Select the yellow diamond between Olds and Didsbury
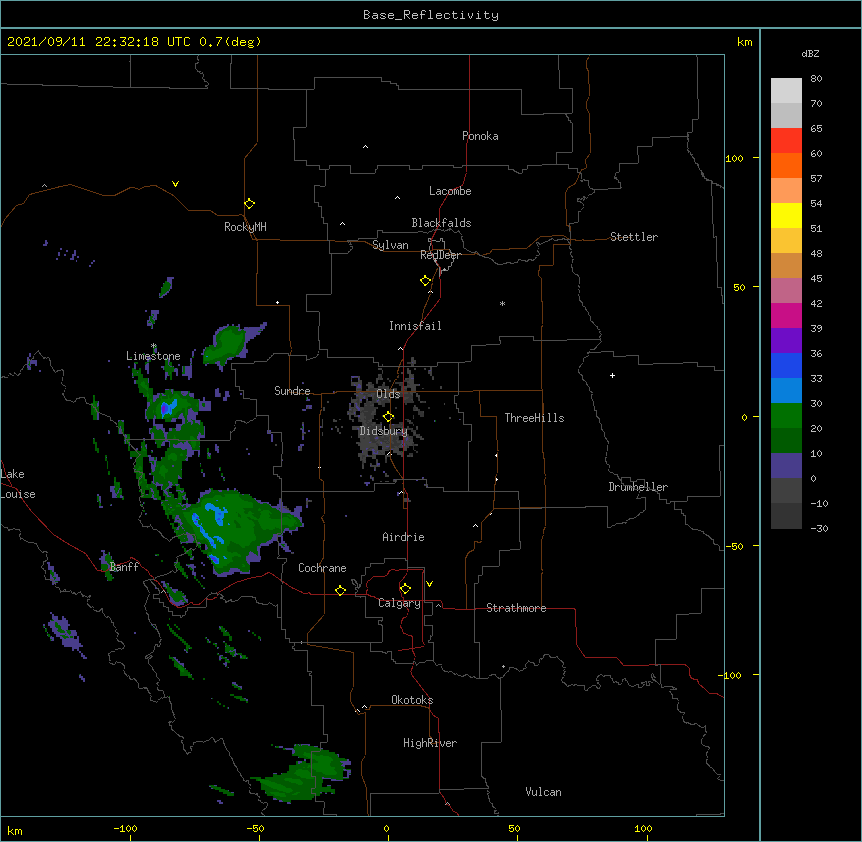This screenshot has height=842, width=862. [389, 417]
